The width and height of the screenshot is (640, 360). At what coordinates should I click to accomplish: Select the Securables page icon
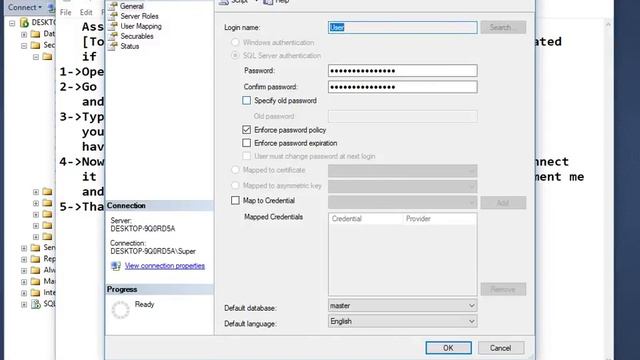(113, 36)
